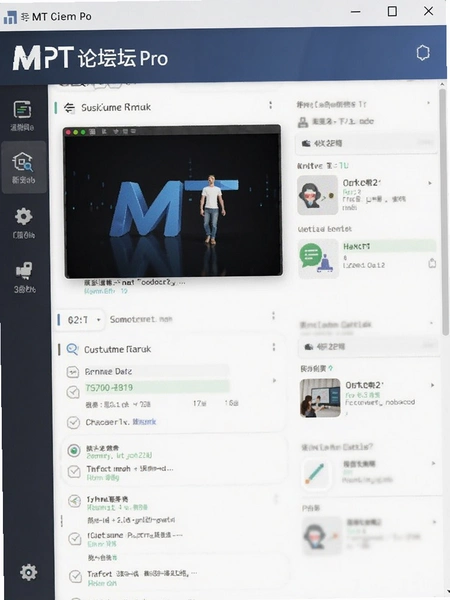Click the green dot on video window

[83, 132]
